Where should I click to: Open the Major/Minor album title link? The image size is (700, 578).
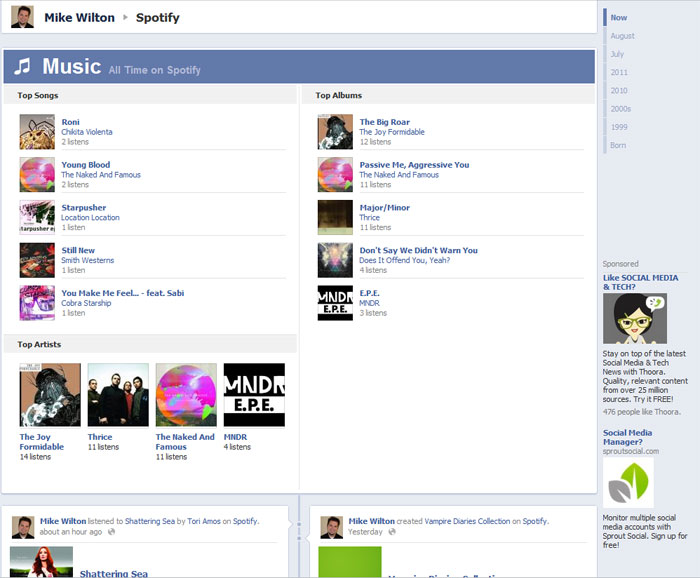(385, 208)
